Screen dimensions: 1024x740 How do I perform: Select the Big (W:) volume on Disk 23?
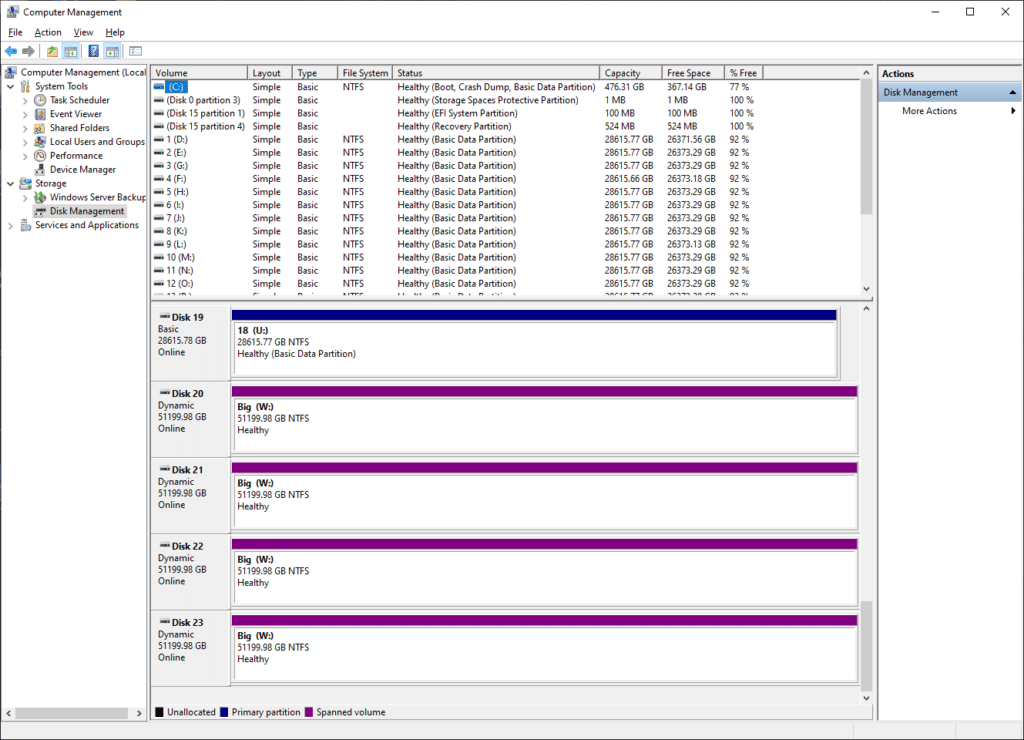pyautogui.click(x=545, y=649)
